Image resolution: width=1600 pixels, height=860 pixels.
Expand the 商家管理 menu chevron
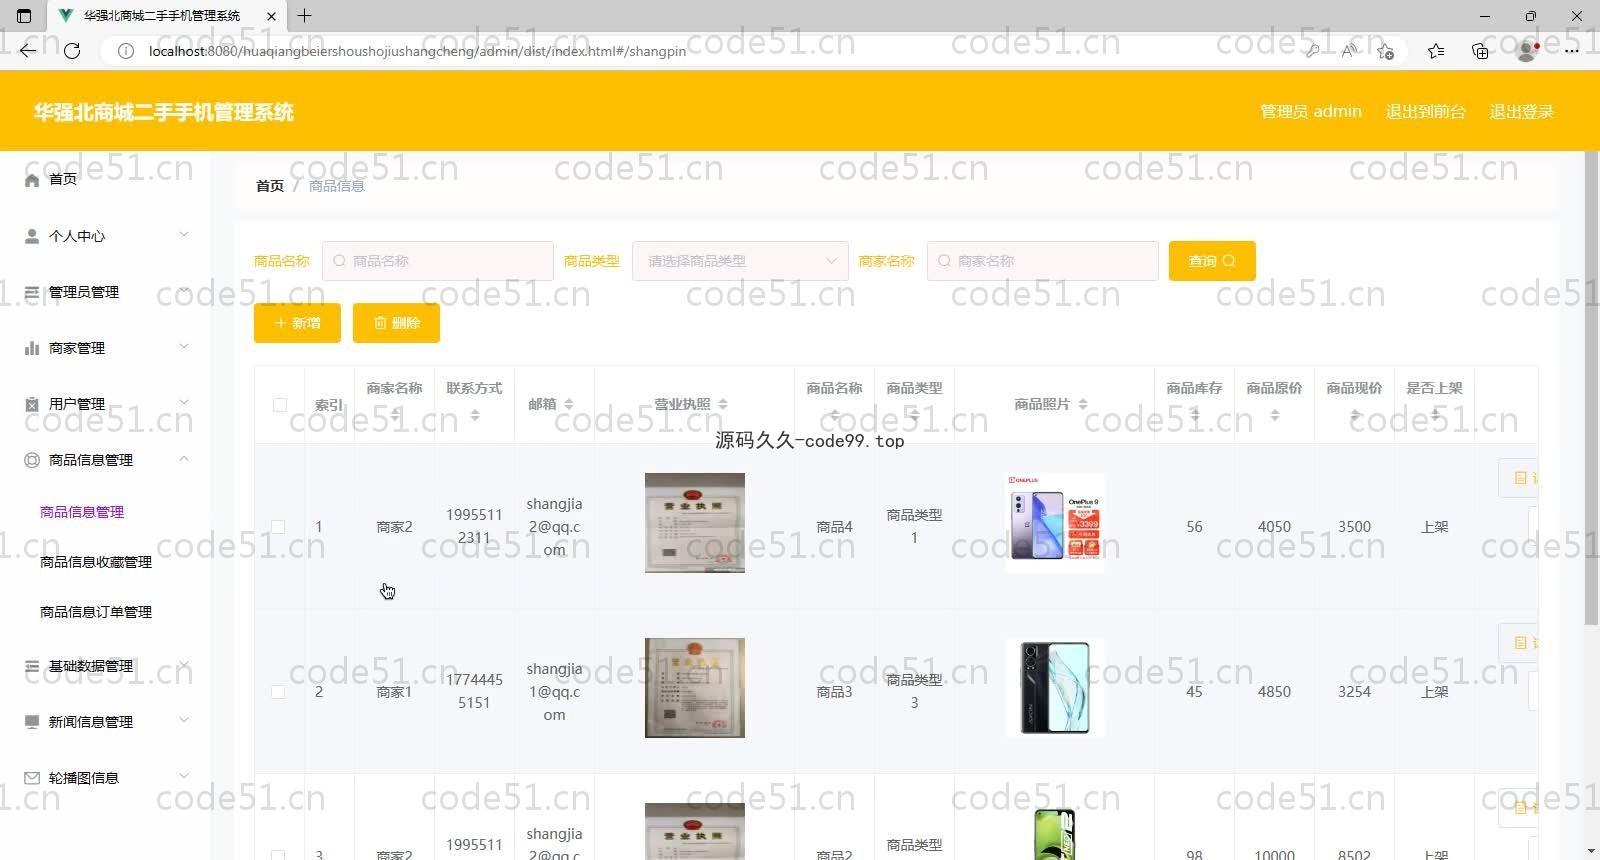point(183,347)
